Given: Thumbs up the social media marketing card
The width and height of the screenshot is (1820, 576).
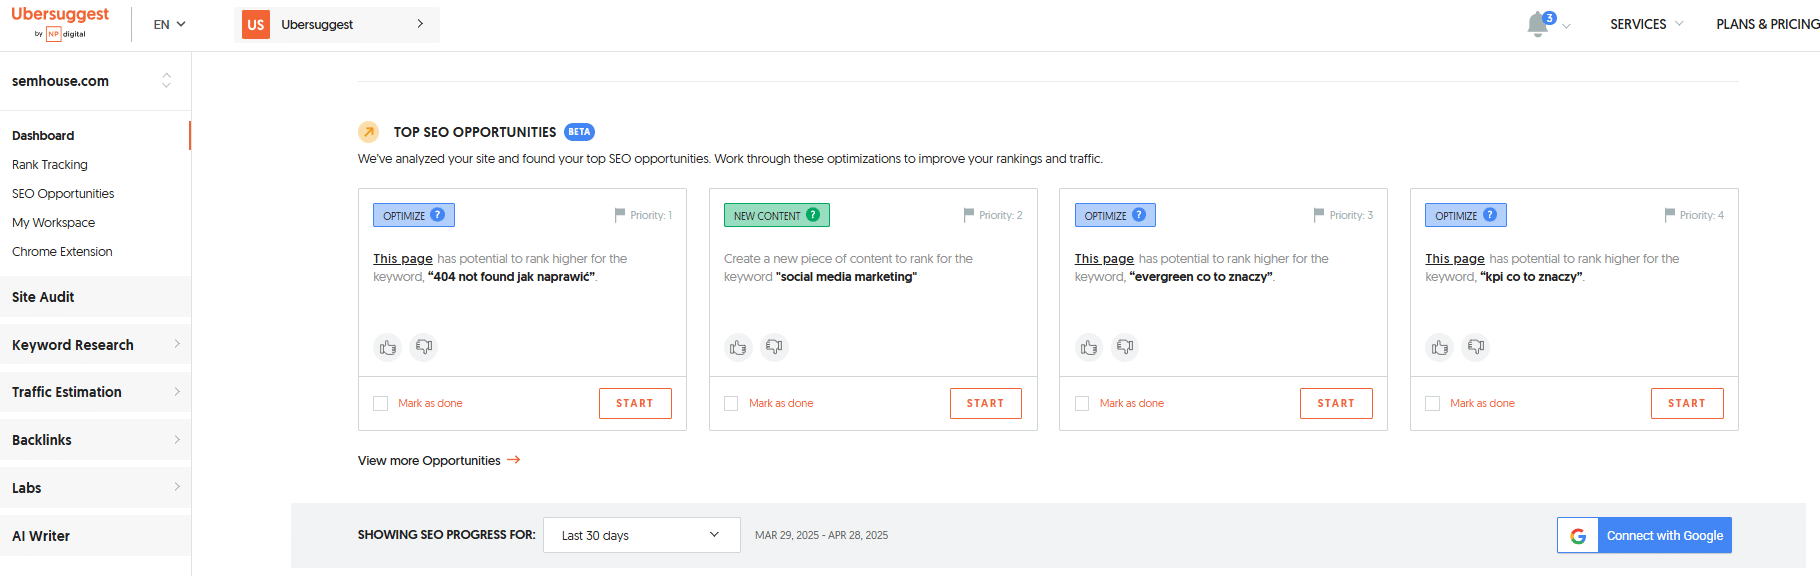Looking at the screenshot, I should (x=738, y=347).
